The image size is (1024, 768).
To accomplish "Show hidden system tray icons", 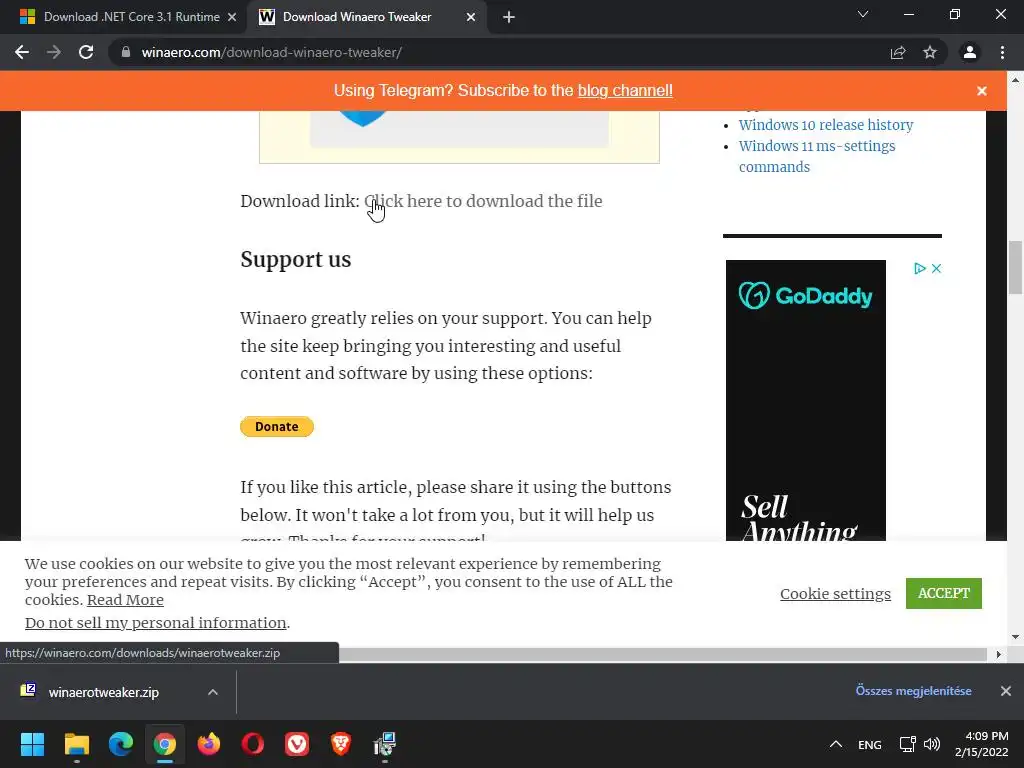I will (x=836, y=744).
